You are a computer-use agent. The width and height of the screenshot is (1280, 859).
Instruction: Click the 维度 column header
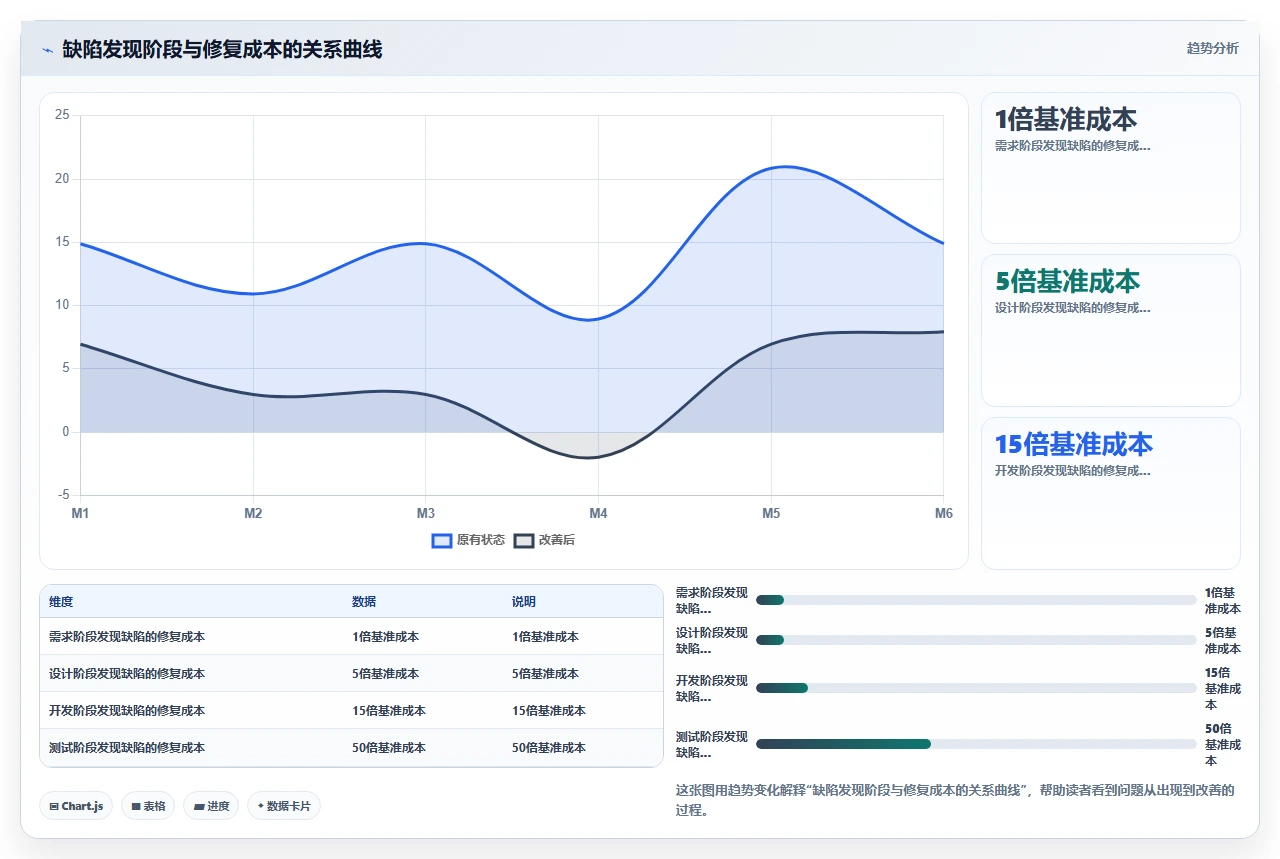click(x=61, y=602)
